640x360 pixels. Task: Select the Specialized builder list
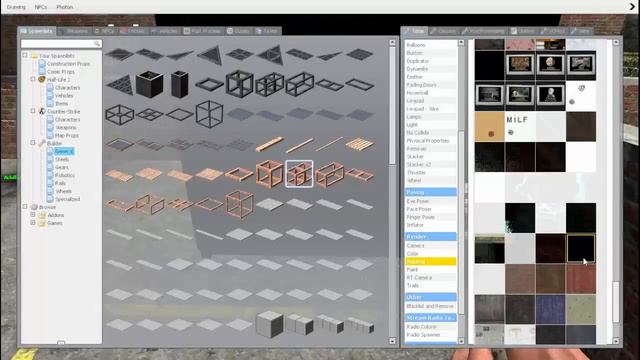click(67, 199)
